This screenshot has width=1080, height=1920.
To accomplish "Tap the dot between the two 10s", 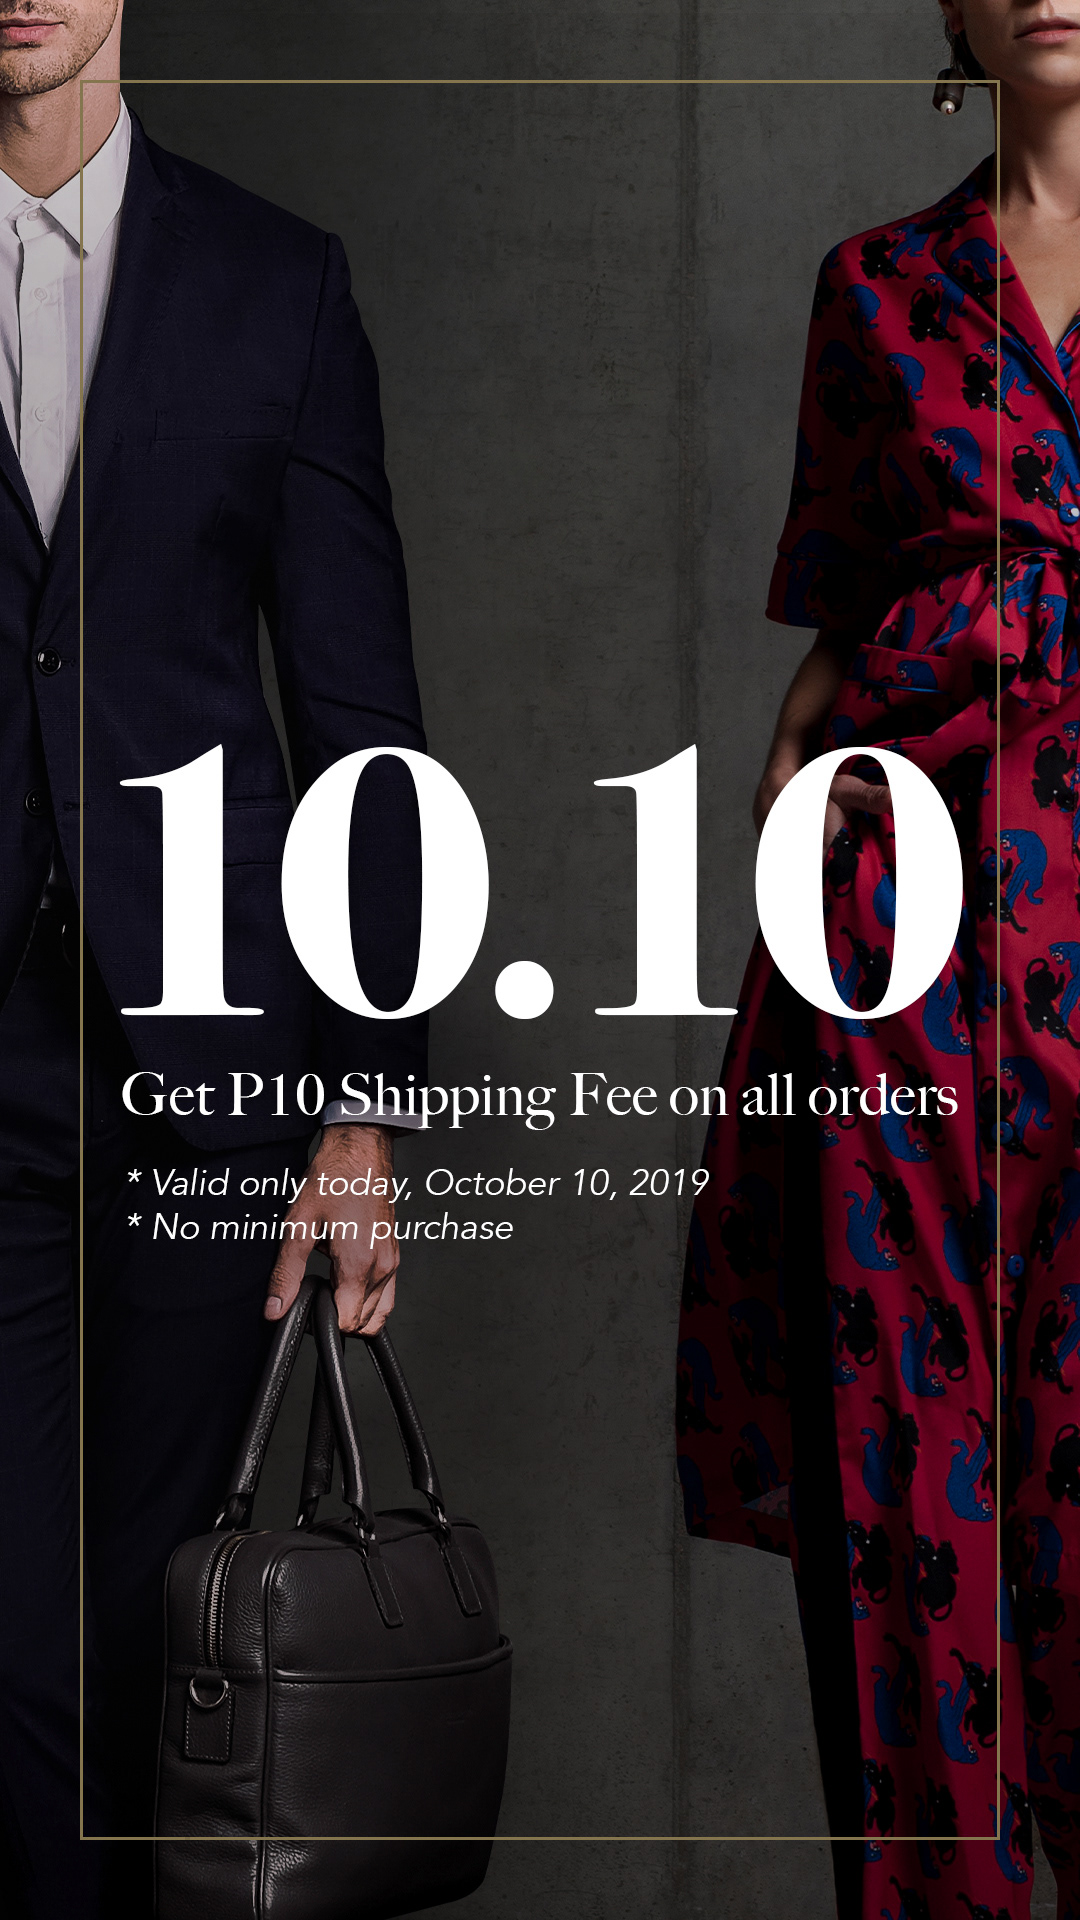I will click(x=524, y=989).
